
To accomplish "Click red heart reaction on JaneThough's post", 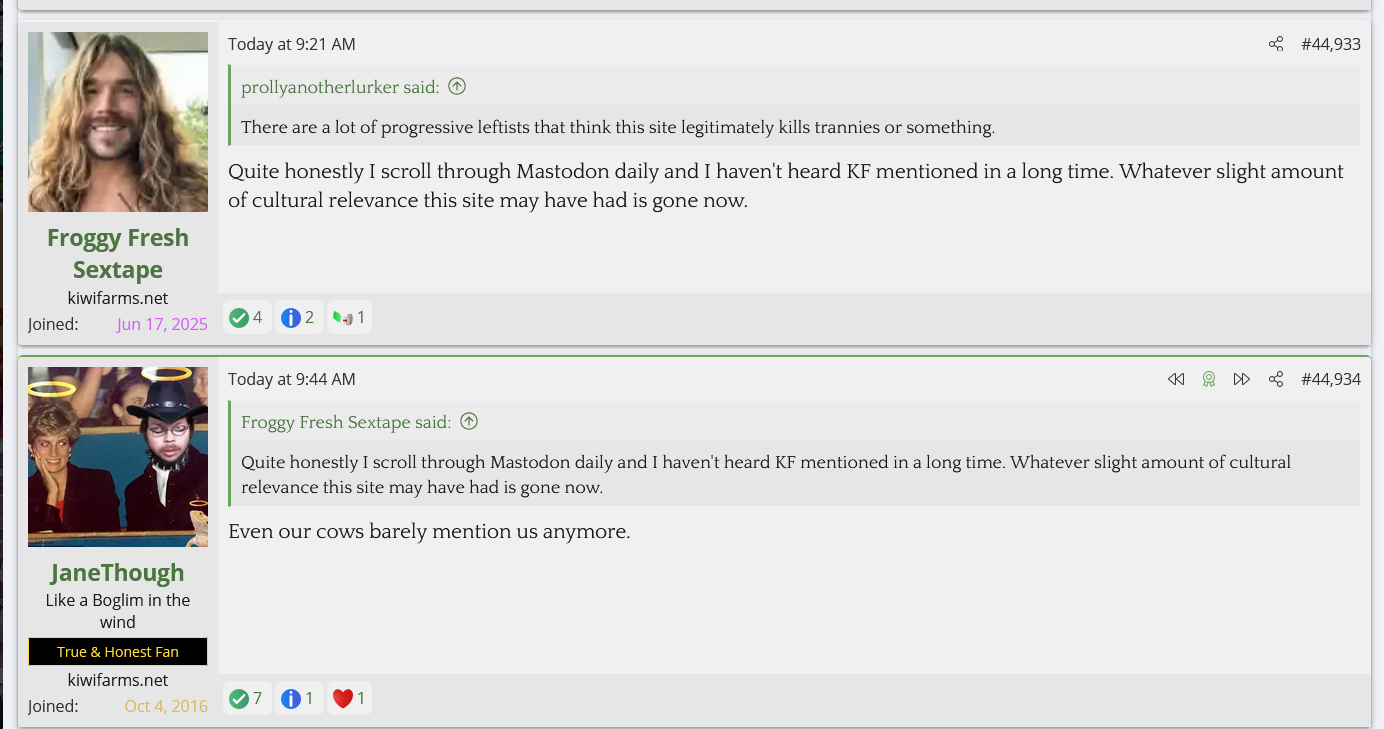I will pos(349,698).
